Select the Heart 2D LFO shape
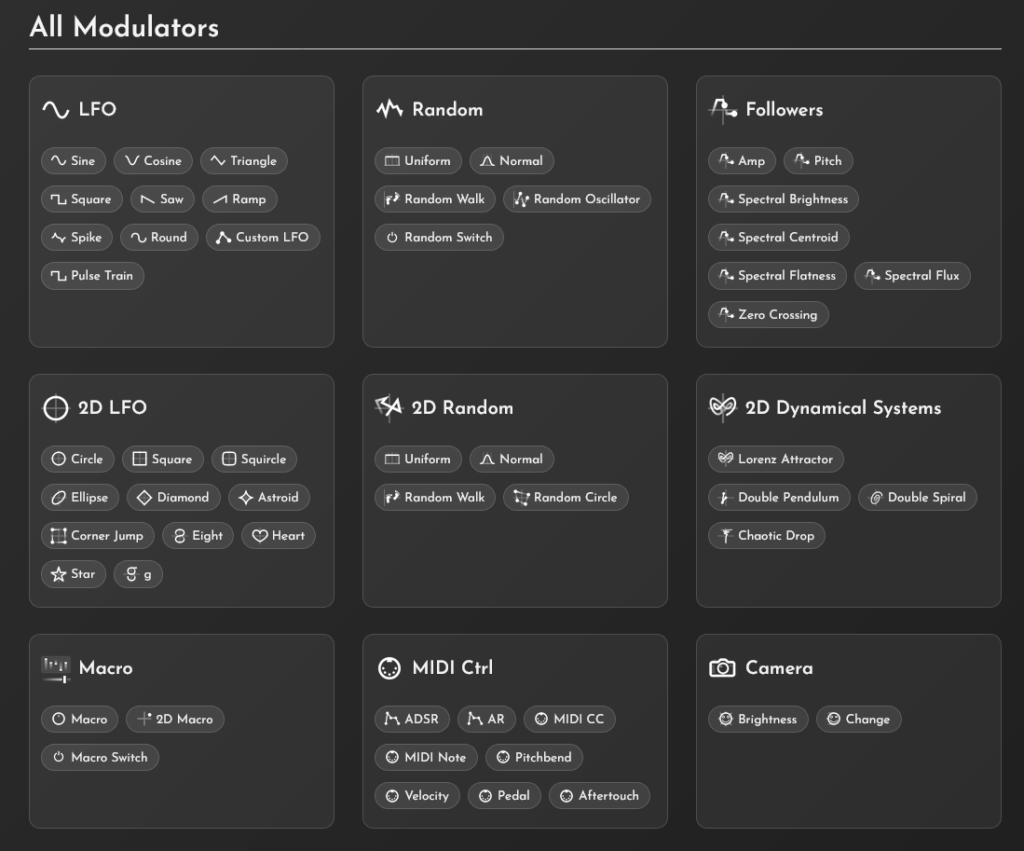Viewport: 1024px width, 851px height. click(x=278, y=536)
